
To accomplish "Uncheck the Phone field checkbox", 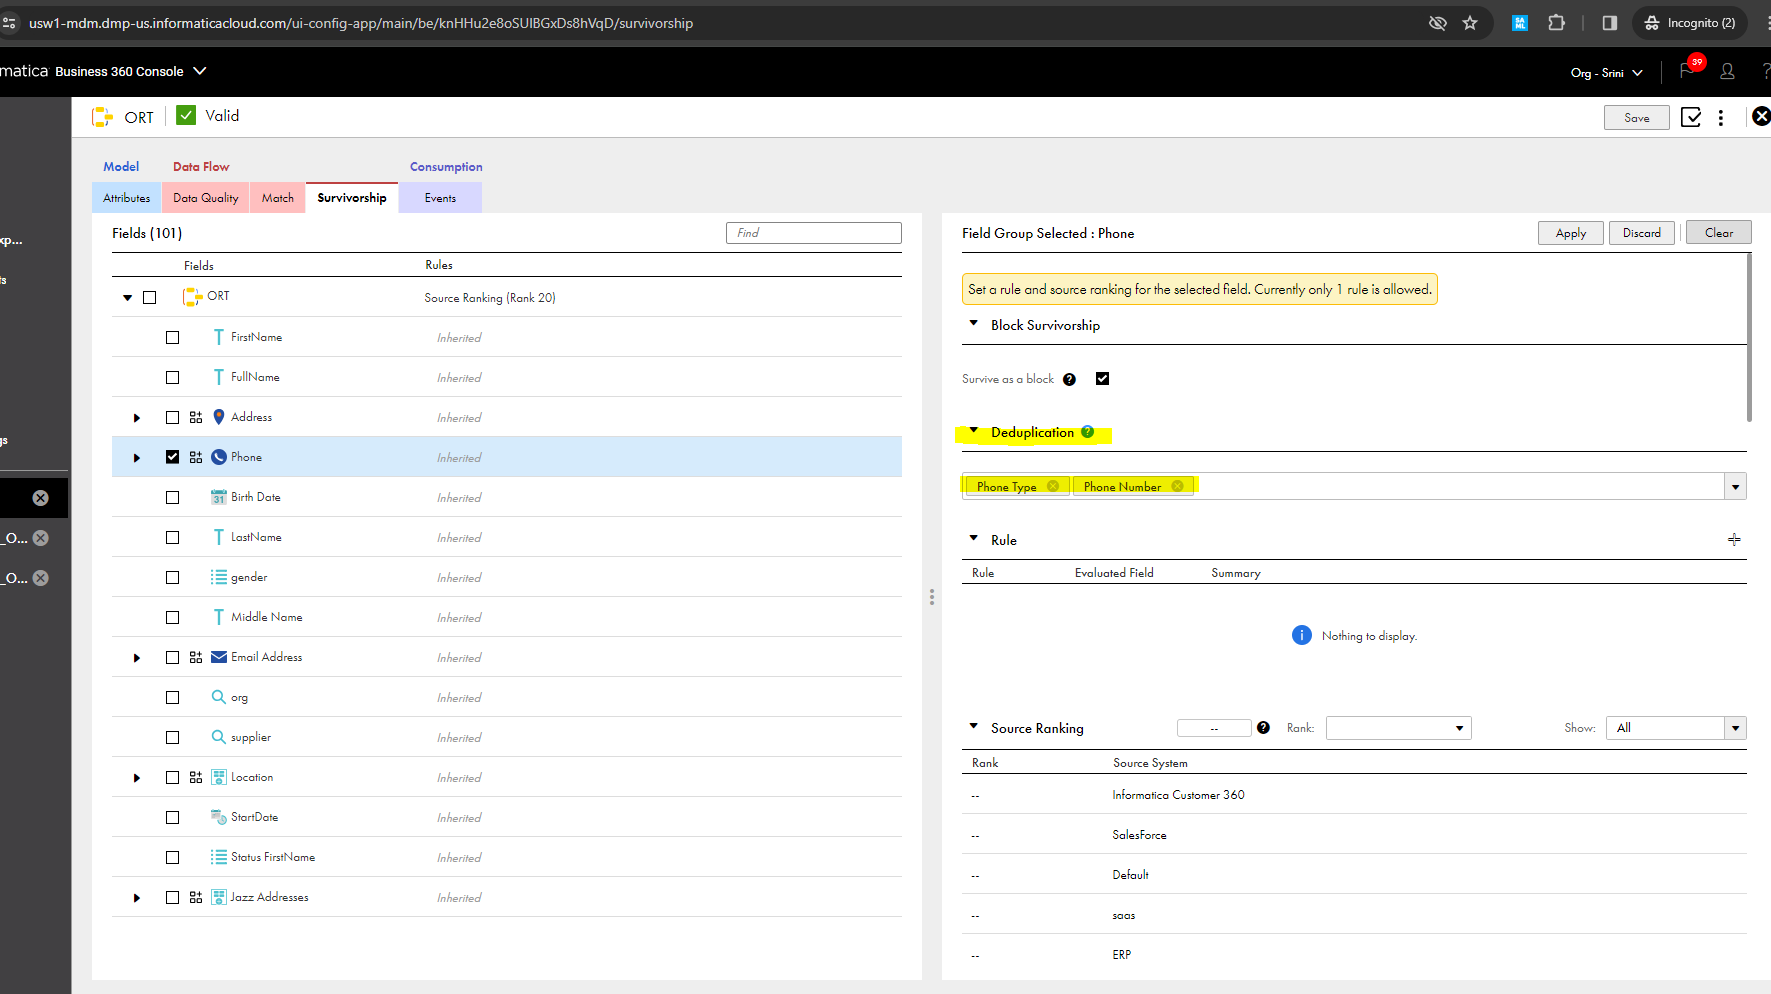I will (x=172, y=457).
